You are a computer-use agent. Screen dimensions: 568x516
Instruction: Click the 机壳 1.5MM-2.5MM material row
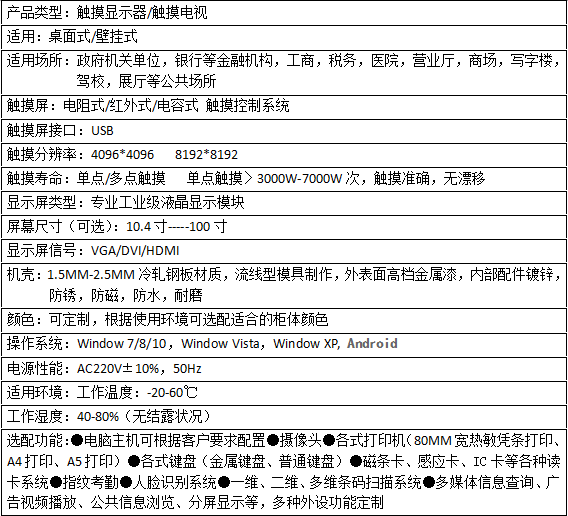284,285
